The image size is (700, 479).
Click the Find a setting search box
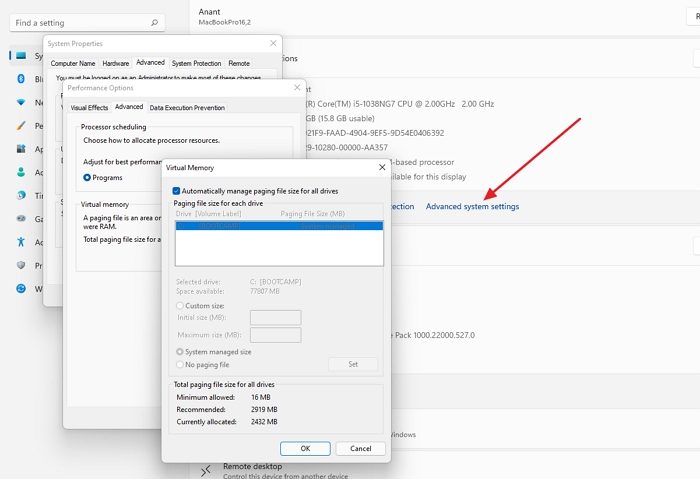pyautogui.click(x=87, y=22)
